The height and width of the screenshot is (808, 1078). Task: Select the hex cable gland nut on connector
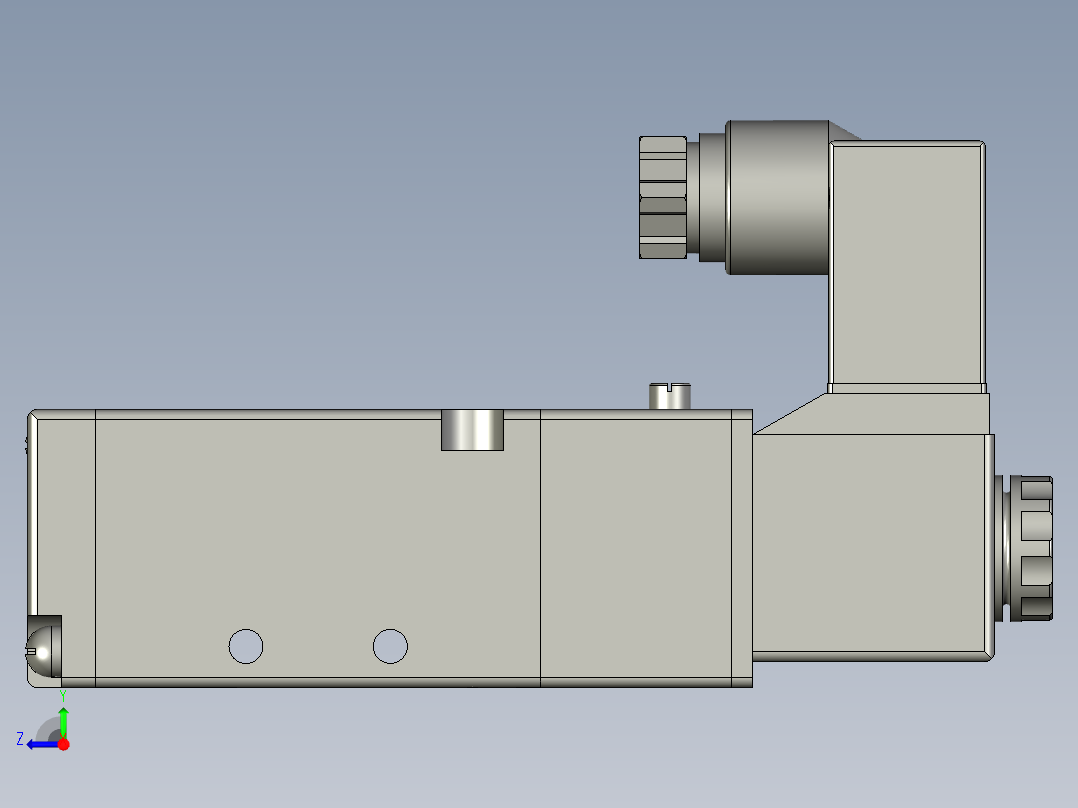coord(663,197)
